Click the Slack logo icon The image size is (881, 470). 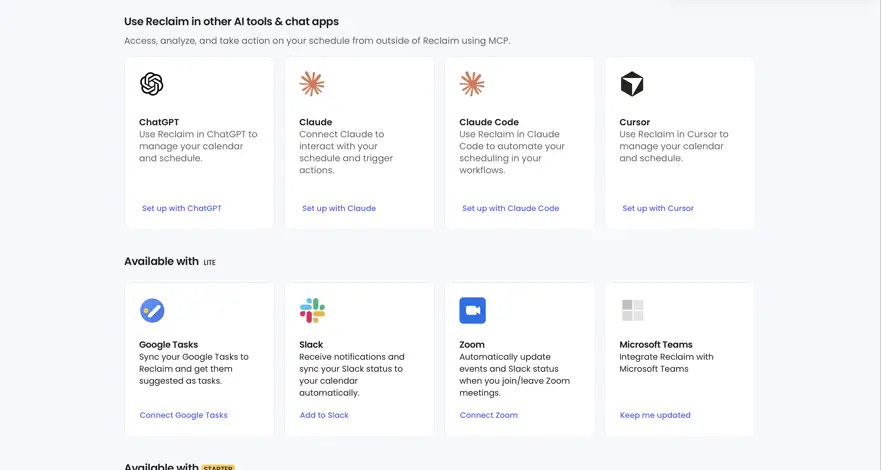pyautogui.click(x=312, y=311)
